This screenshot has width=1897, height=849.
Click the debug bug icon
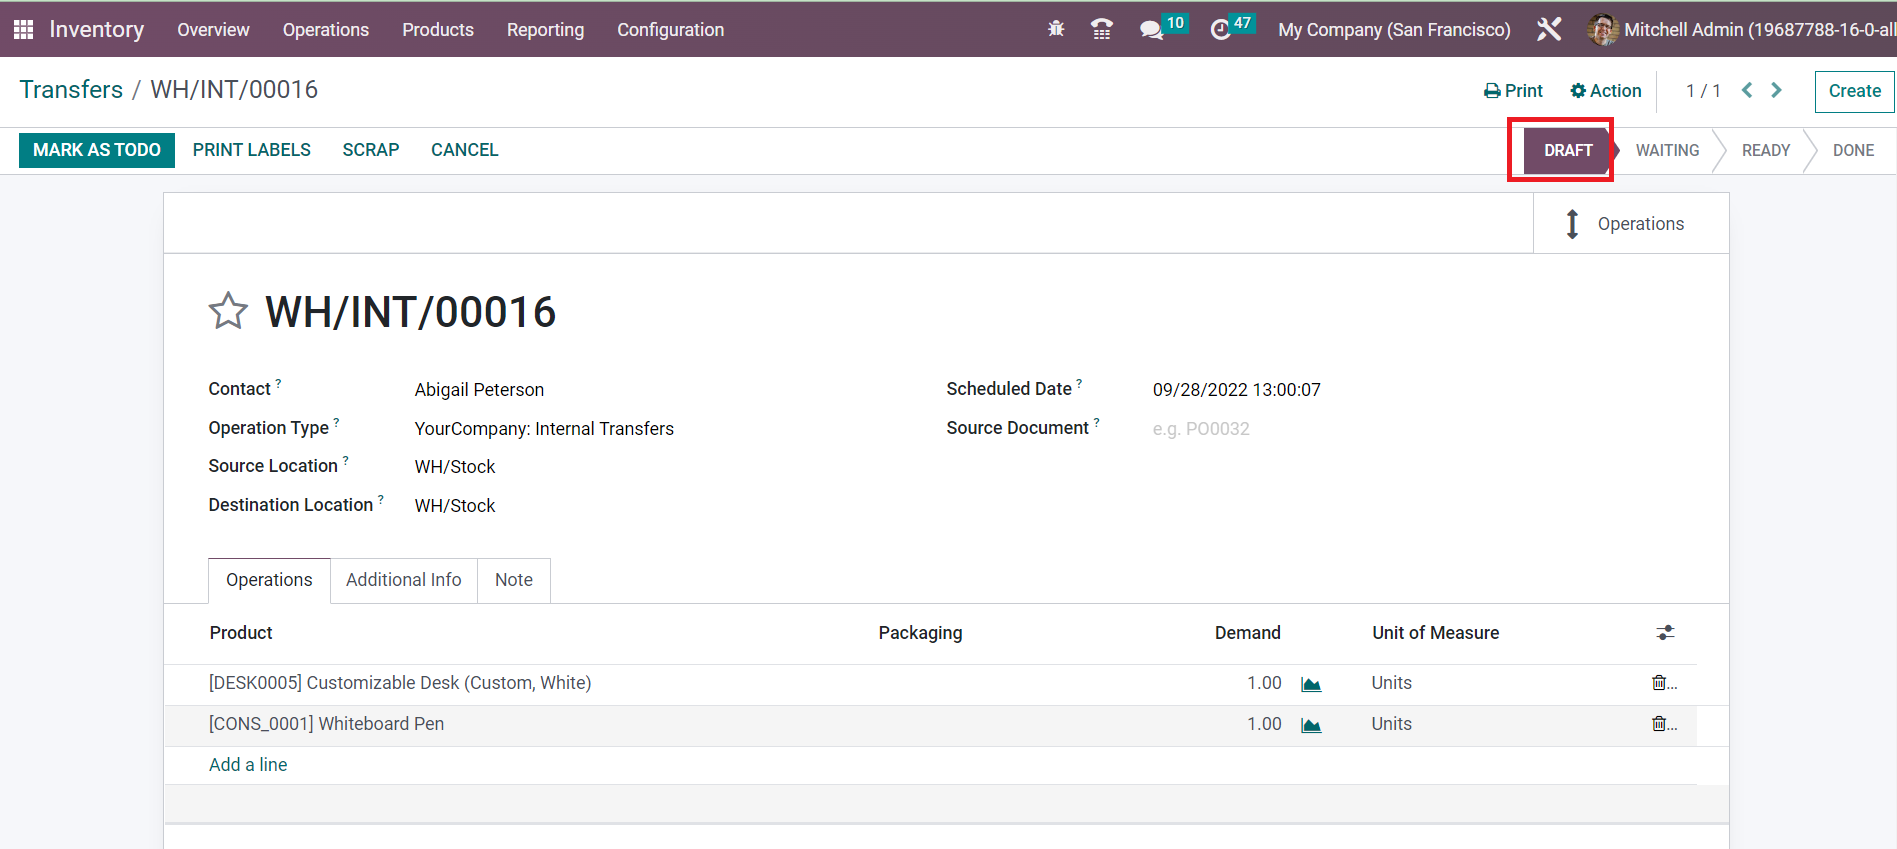coord(1056,29)
